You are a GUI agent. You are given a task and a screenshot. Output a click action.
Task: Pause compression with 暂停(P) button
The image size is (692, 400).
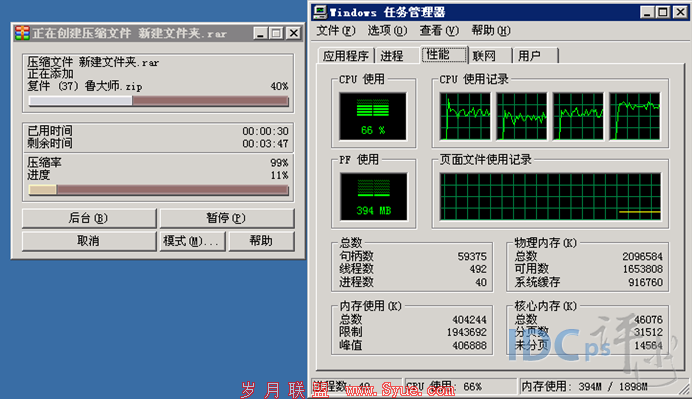(226, 218)
